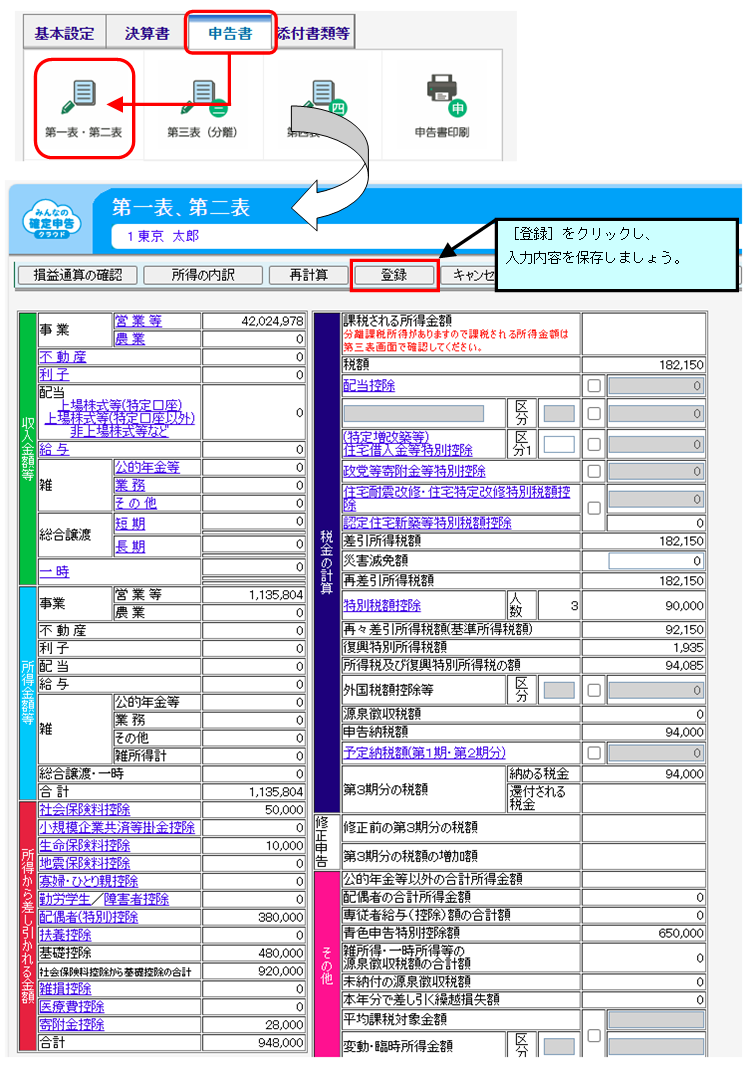The height and width of the screenshot is (1068, 751).
Task: Open the 公的年金等 income link
Action: [x=147, y=467]
